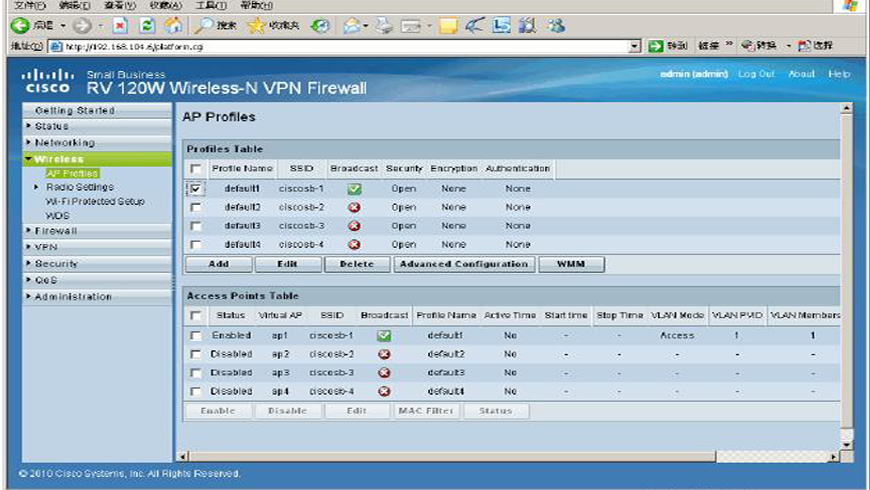Viewport: 870px width, 490px height.
Task: Open the browser Home page icon
Action: click(x=173, y=26)
